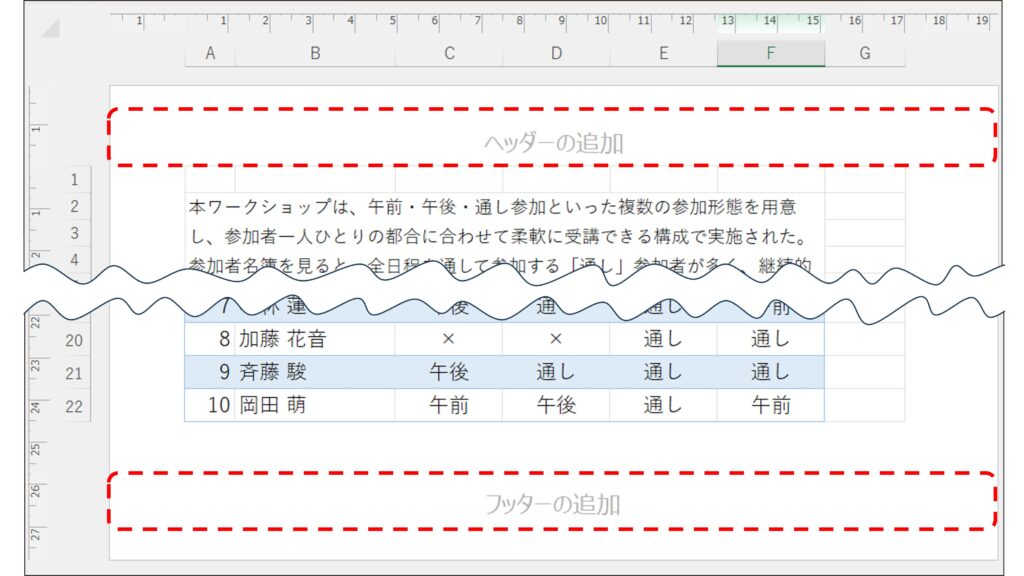
Task: Select the row 1 header
Action: pyautogui.click(x=74, y=181)
